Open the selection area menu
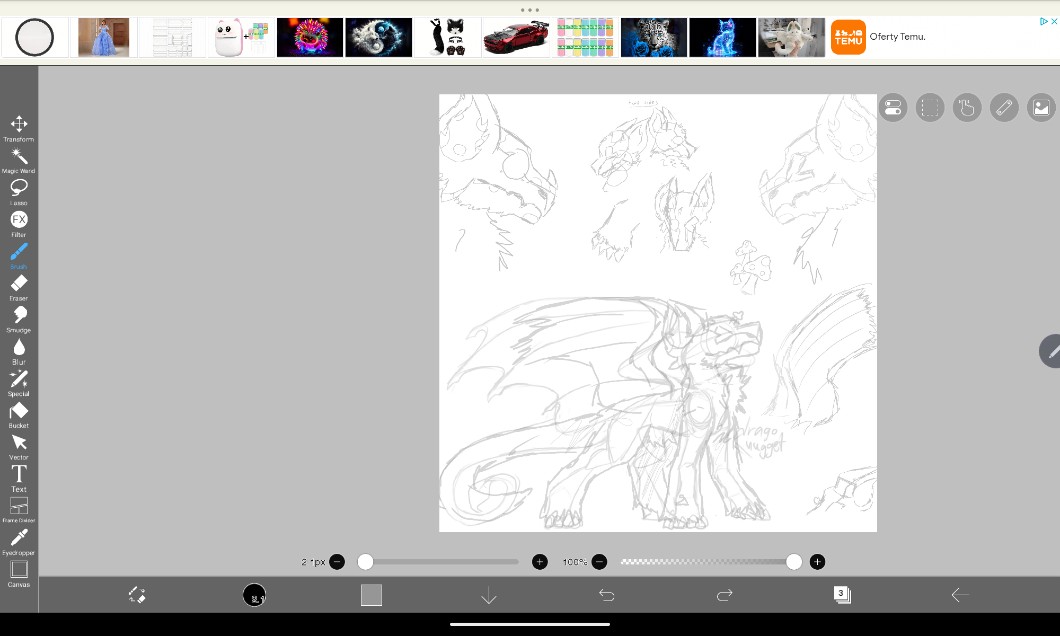This screenshot has width=1060, height=636. click(930, 108)
